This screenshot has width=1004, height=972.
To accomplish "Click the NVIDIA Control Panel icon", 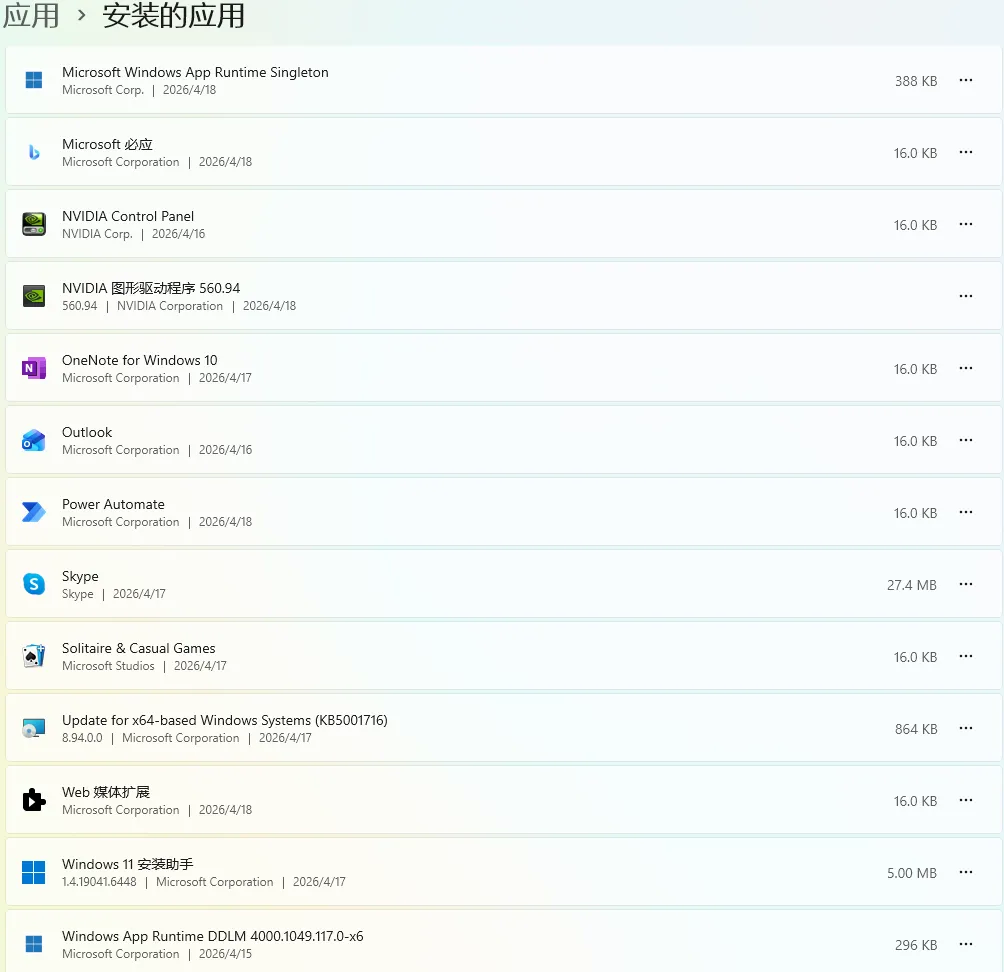I will (33, 224).
